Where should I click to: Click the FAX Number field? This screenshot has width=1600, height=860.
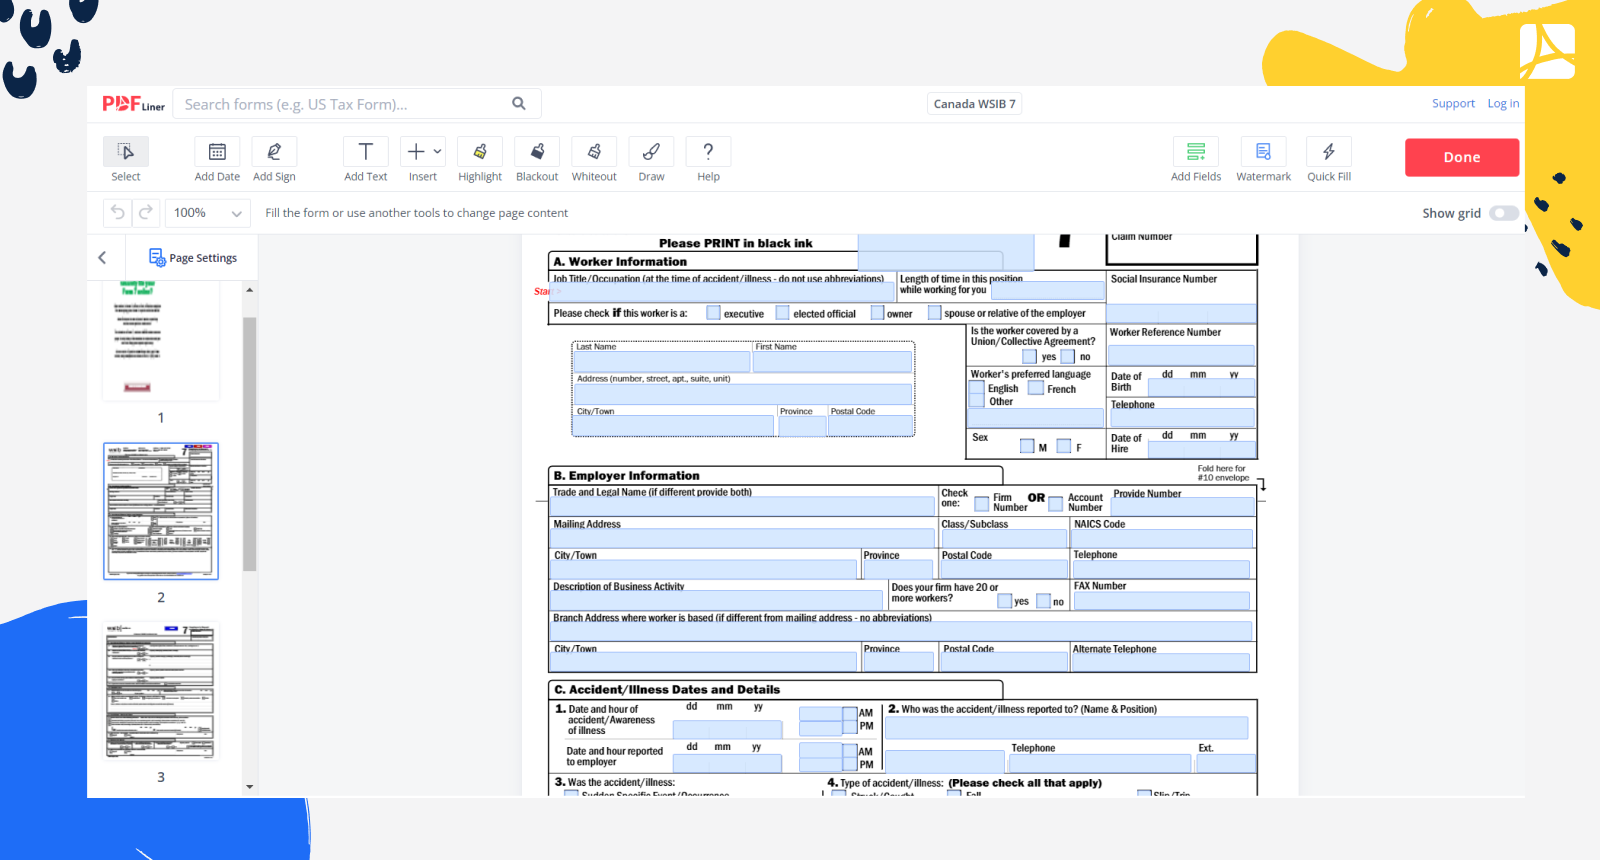(1161, 600)
